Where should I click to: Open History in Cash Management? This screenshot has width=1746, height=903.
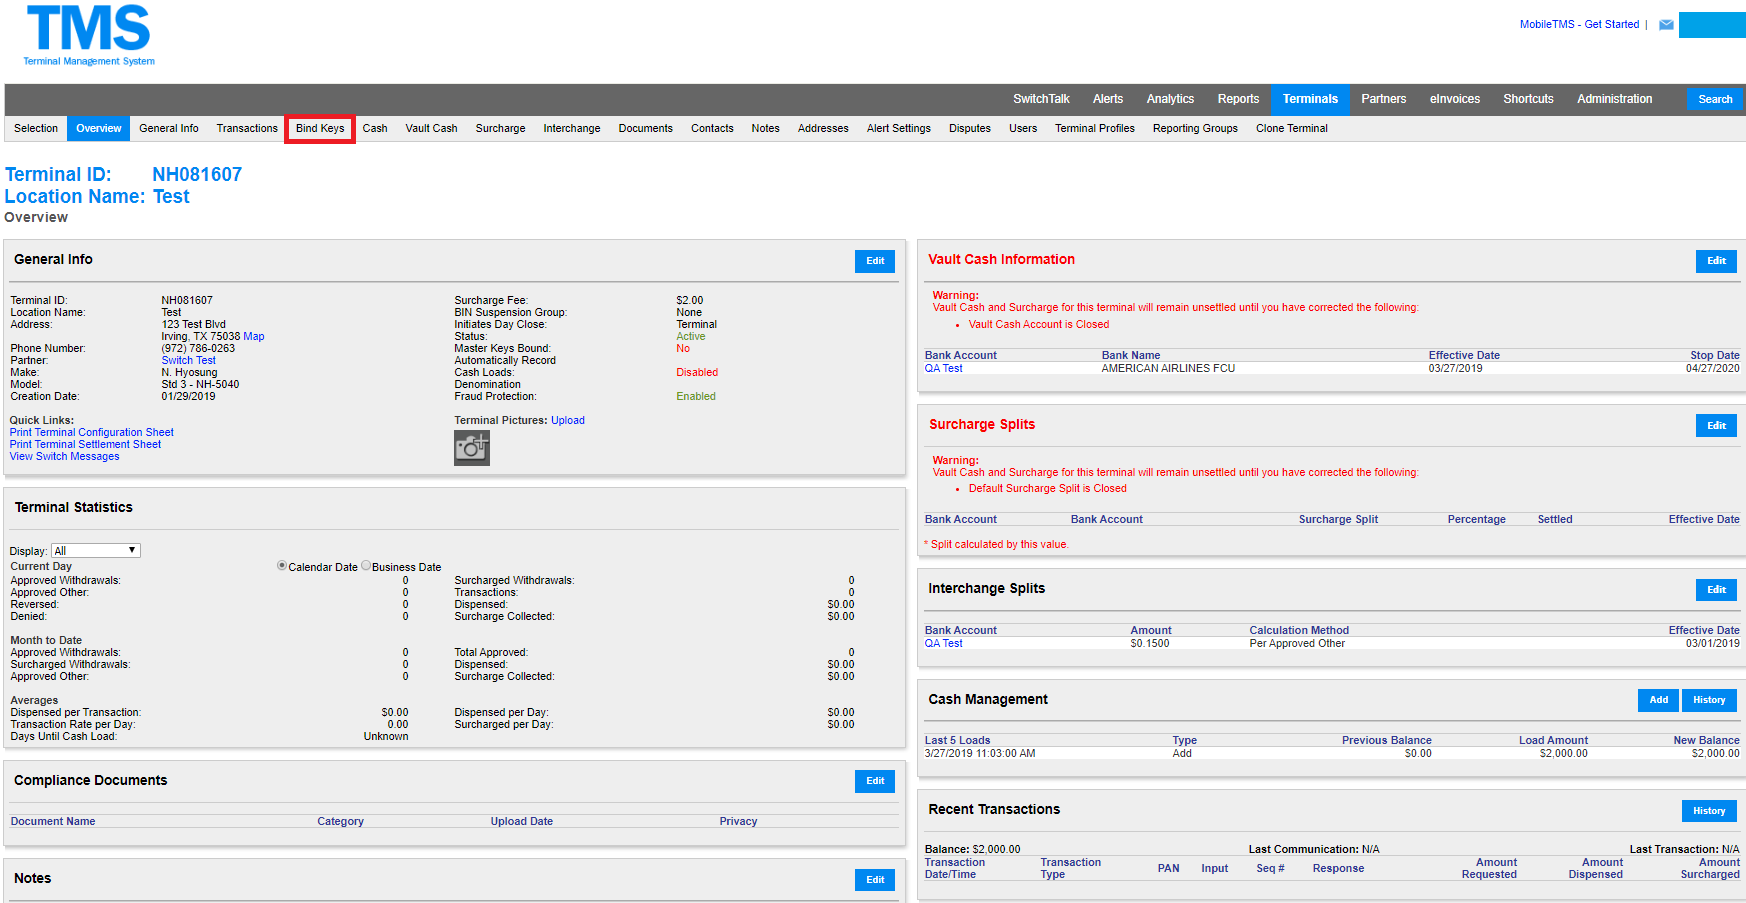point(1709,700)
